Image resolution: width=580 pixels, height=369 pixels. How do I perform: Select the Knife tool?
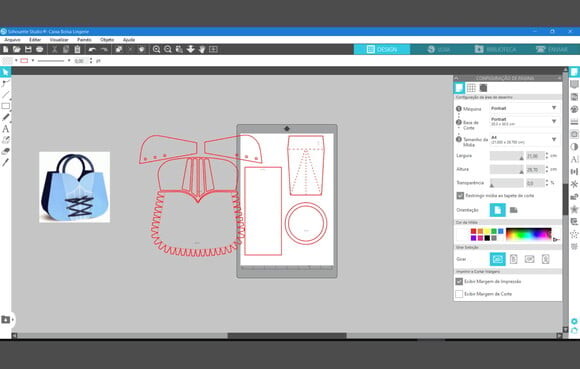click(x=6, y=162)
